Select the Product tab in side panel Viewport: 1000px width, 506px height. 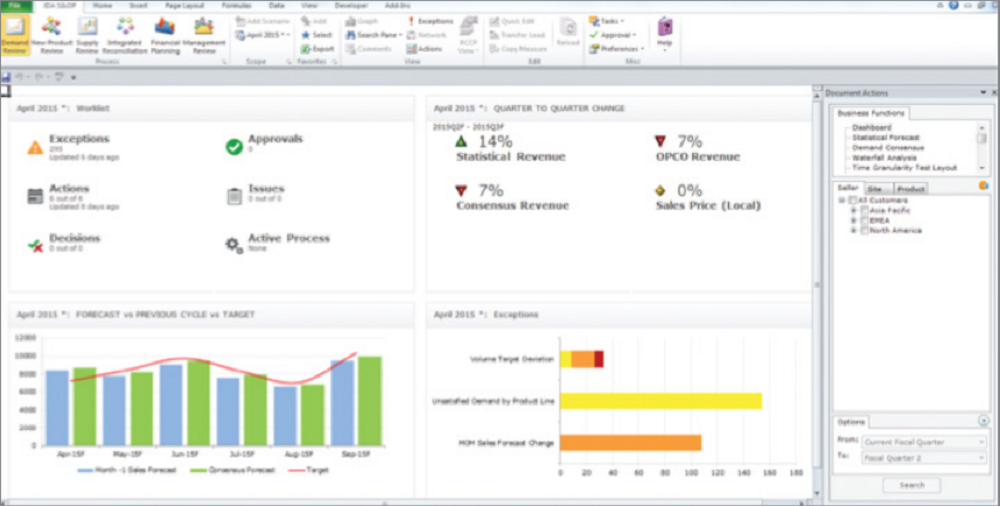point(910,188)
